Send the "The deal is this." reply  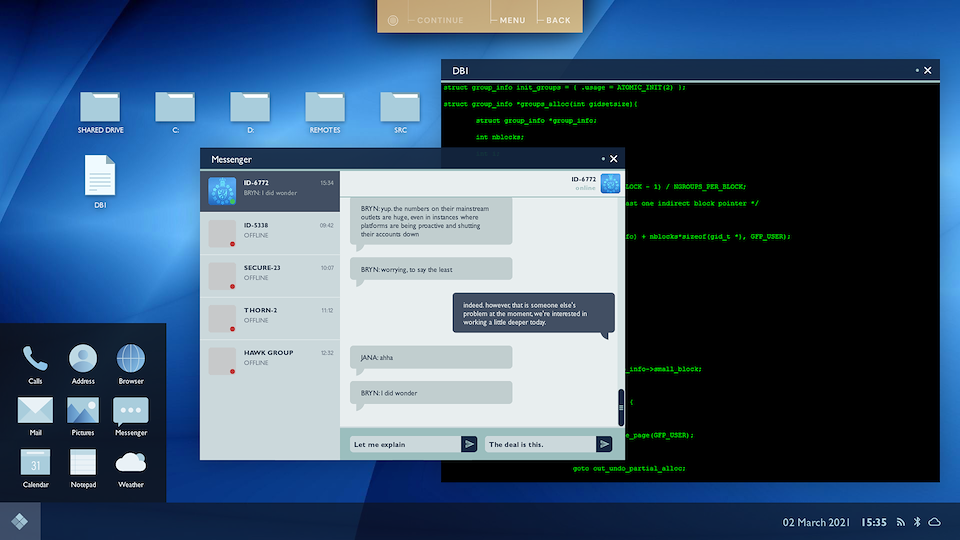pyautogui.click(x=604, y=444)
